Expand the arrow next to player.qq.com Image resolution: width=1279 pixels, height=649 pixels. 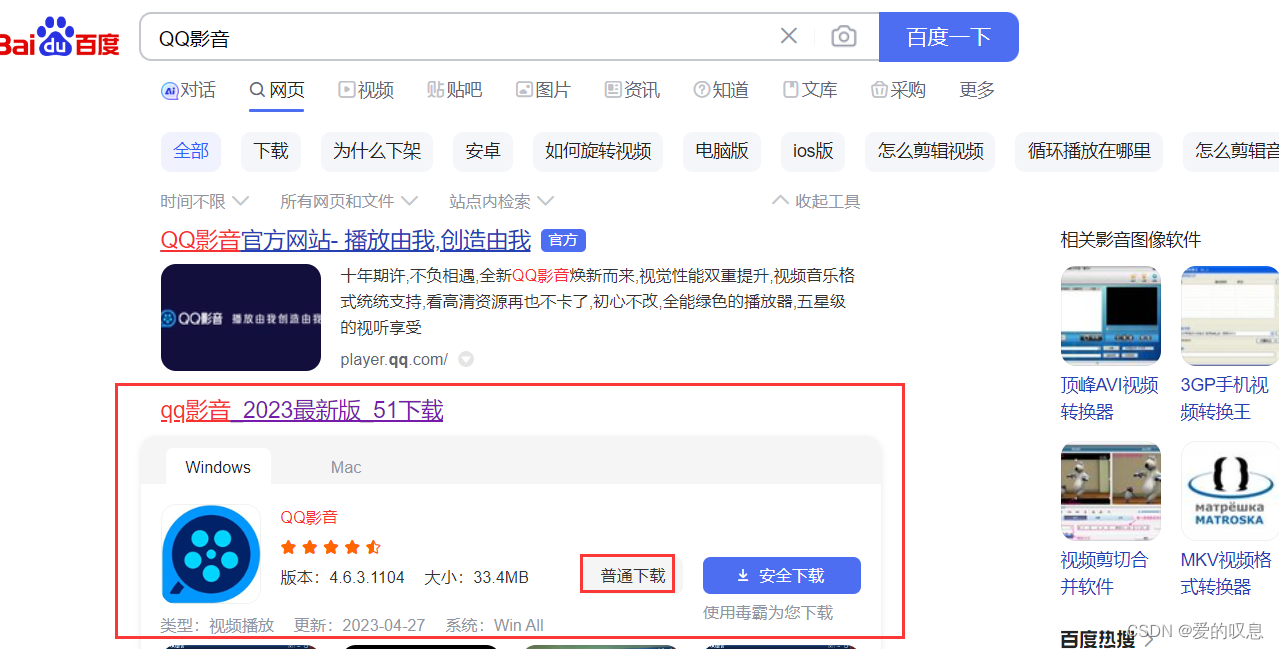[465, 359]
